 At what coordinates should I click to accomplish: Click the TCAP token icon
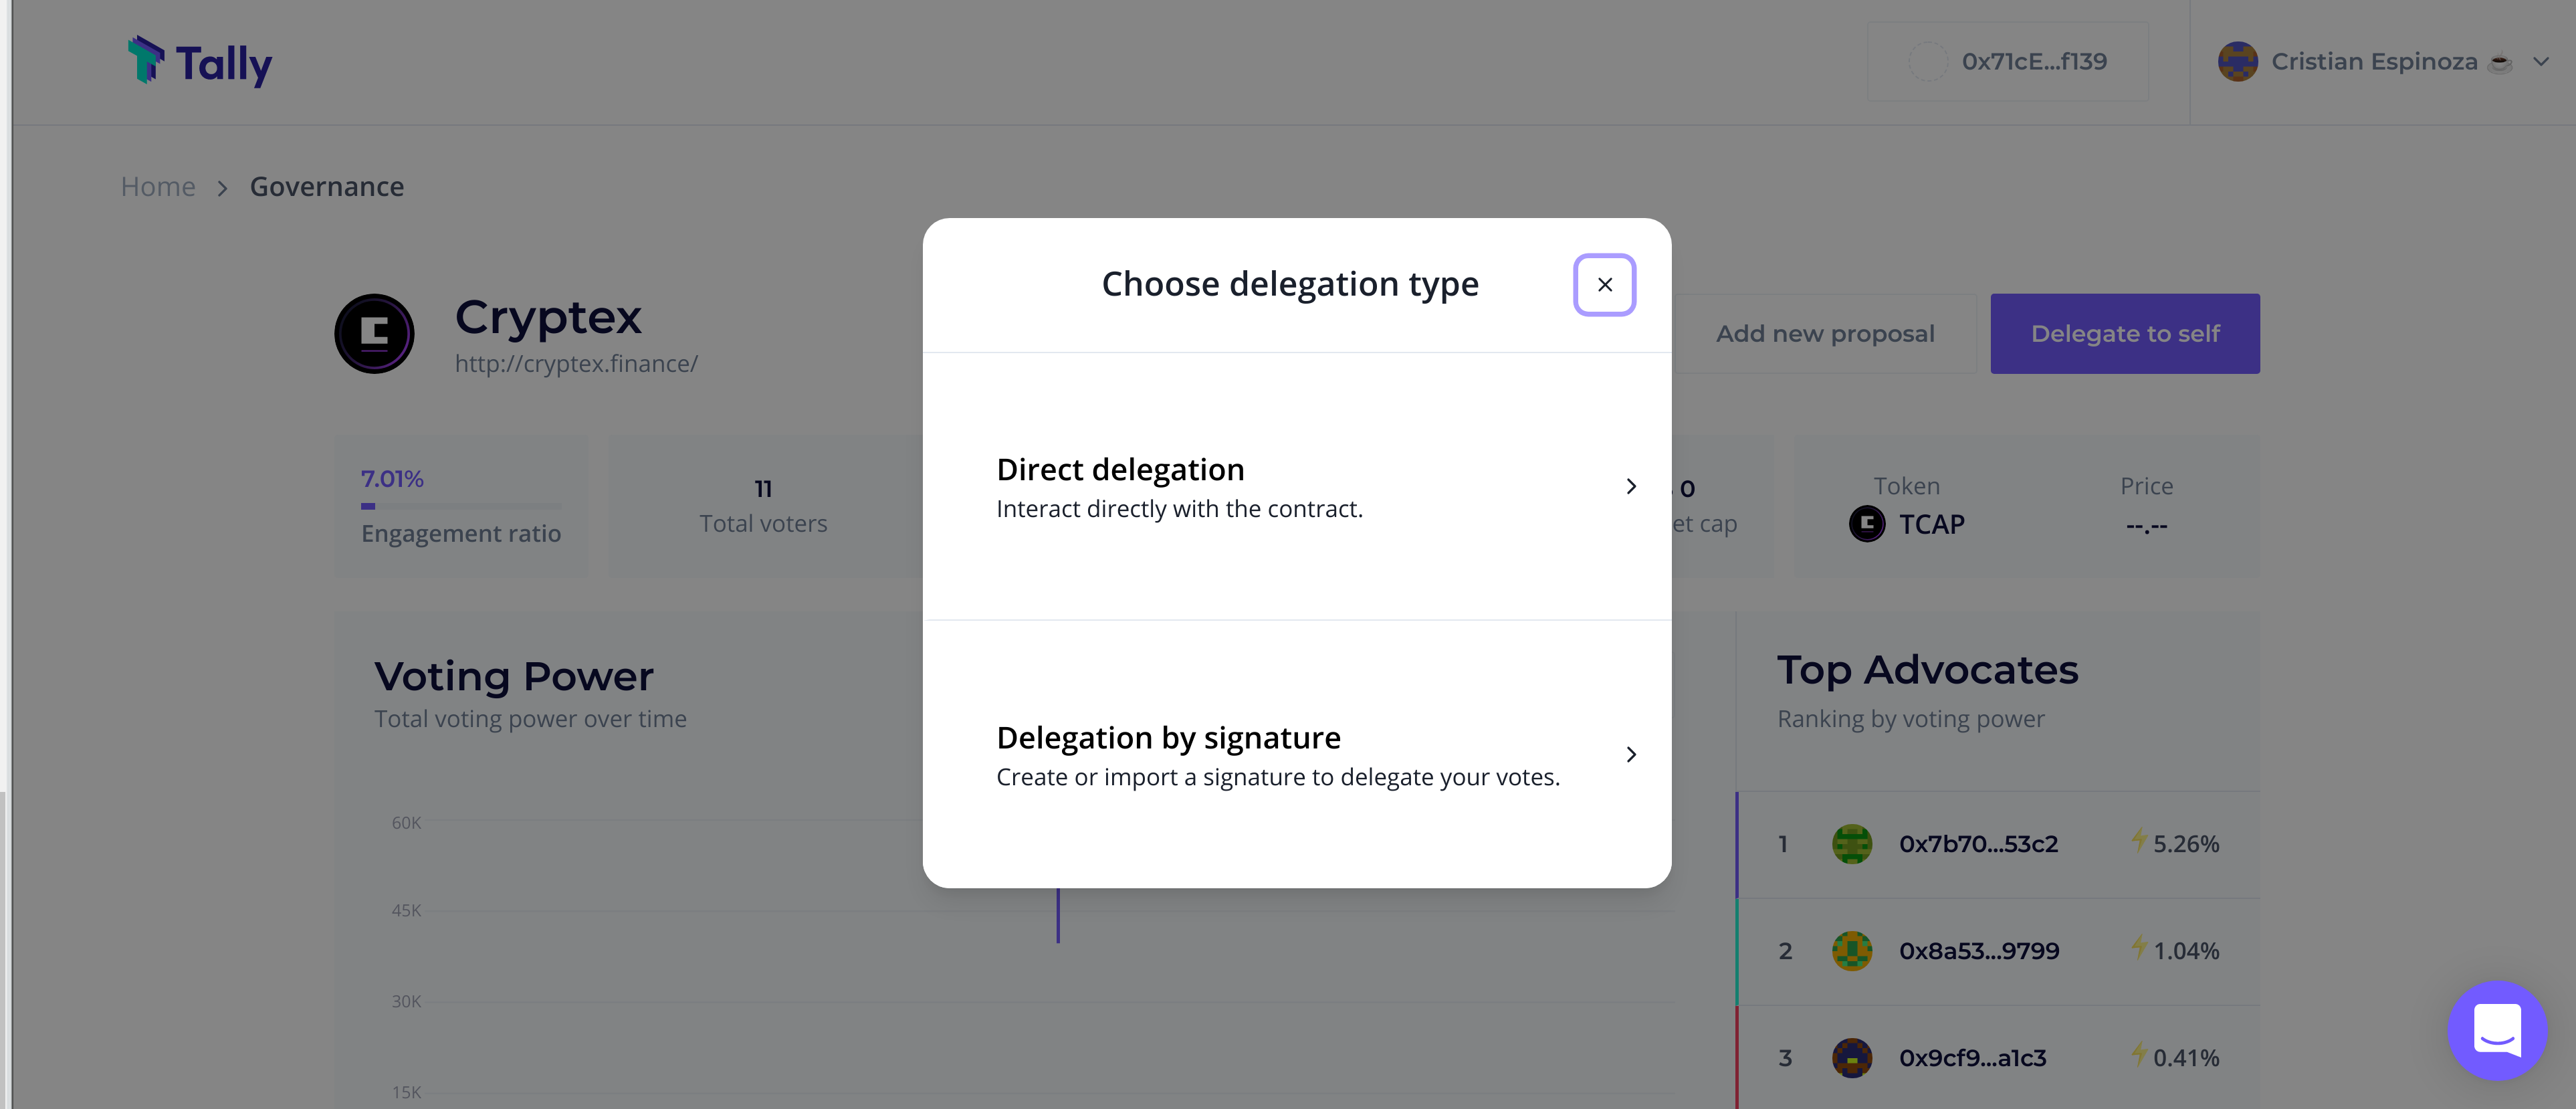coord(1866,524)
